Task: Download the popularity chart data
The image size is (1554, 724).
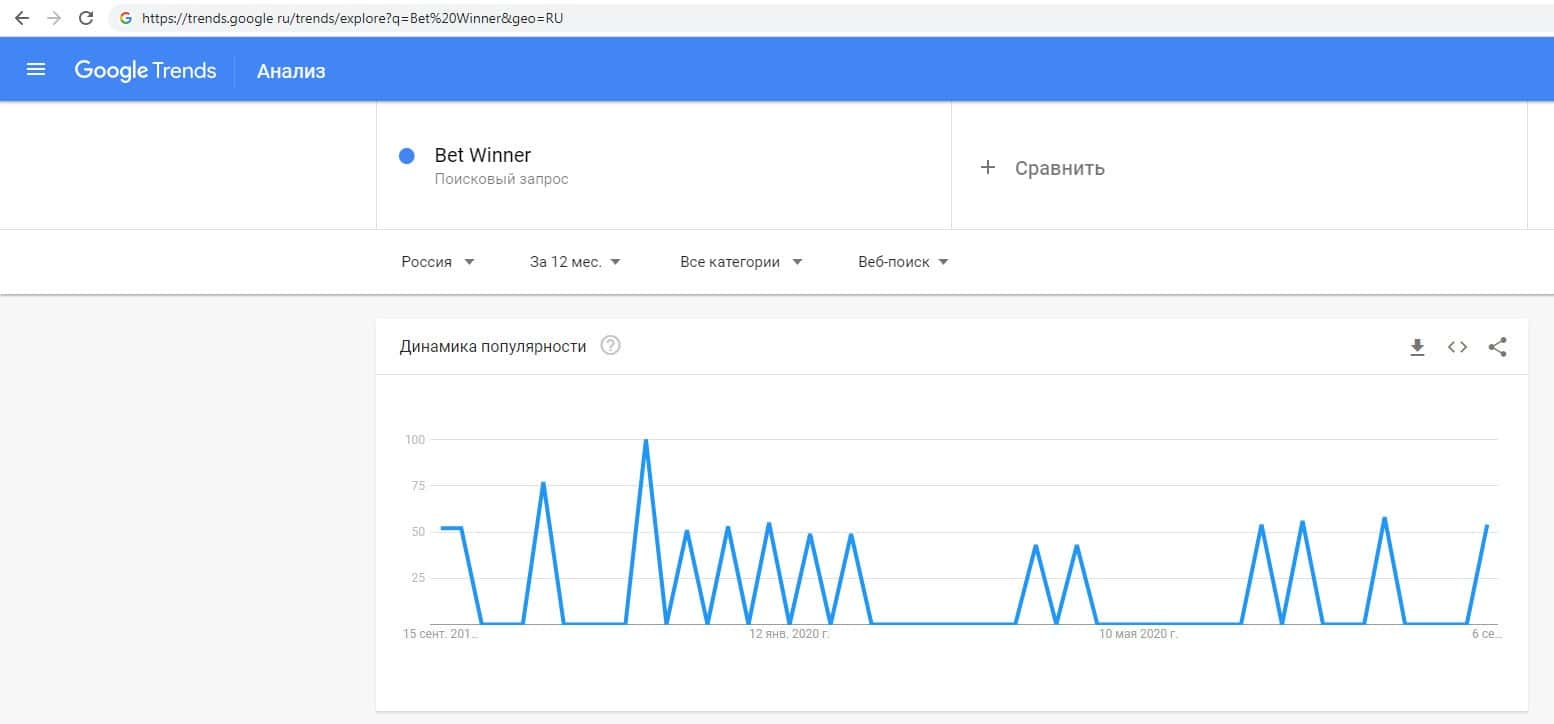Action: pos(1417,347)
